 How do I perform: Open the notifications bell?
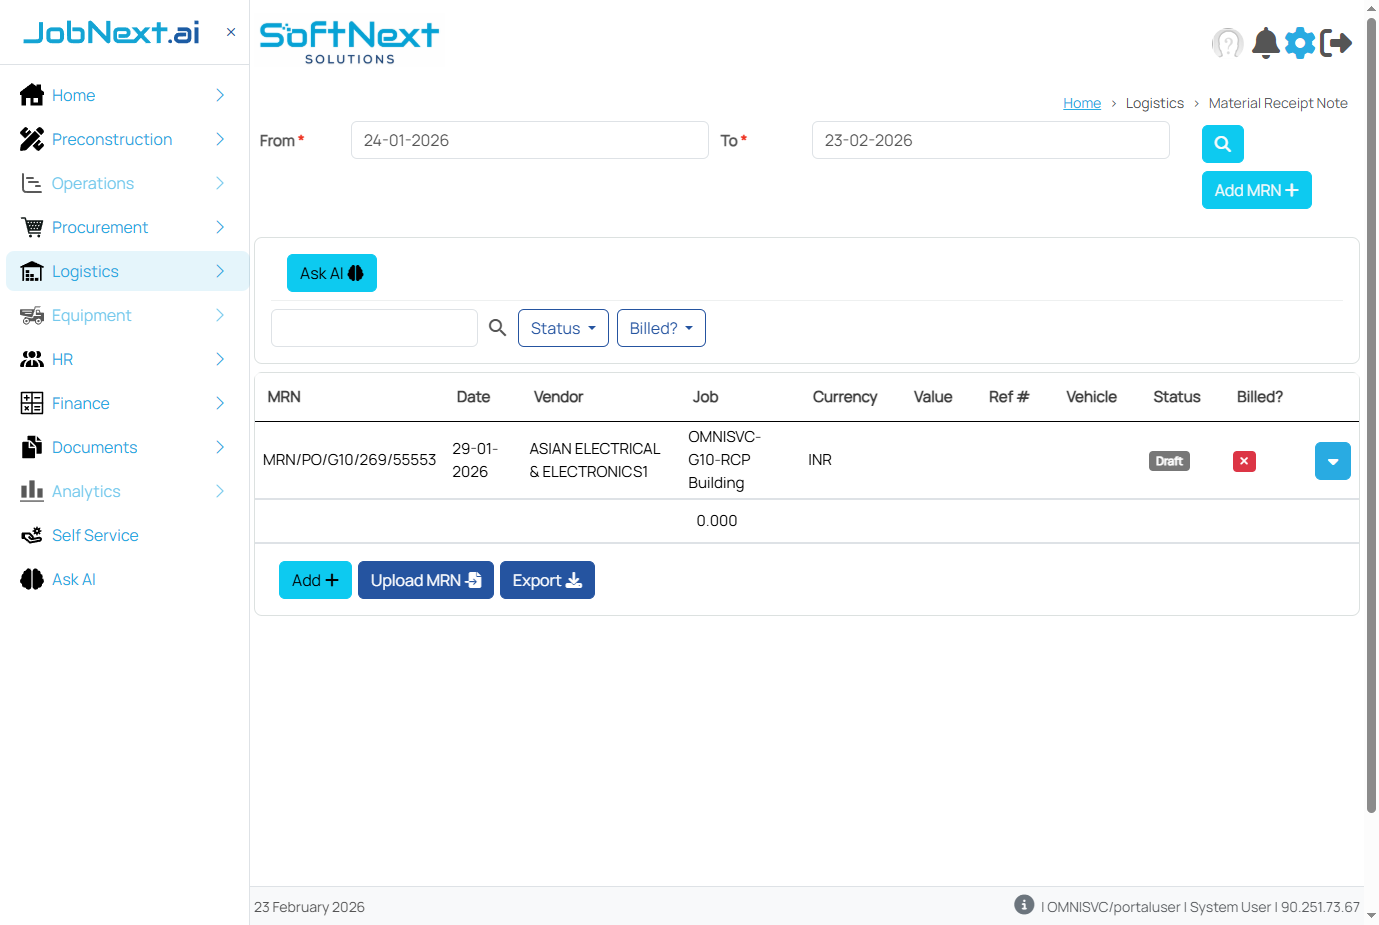1265,43
